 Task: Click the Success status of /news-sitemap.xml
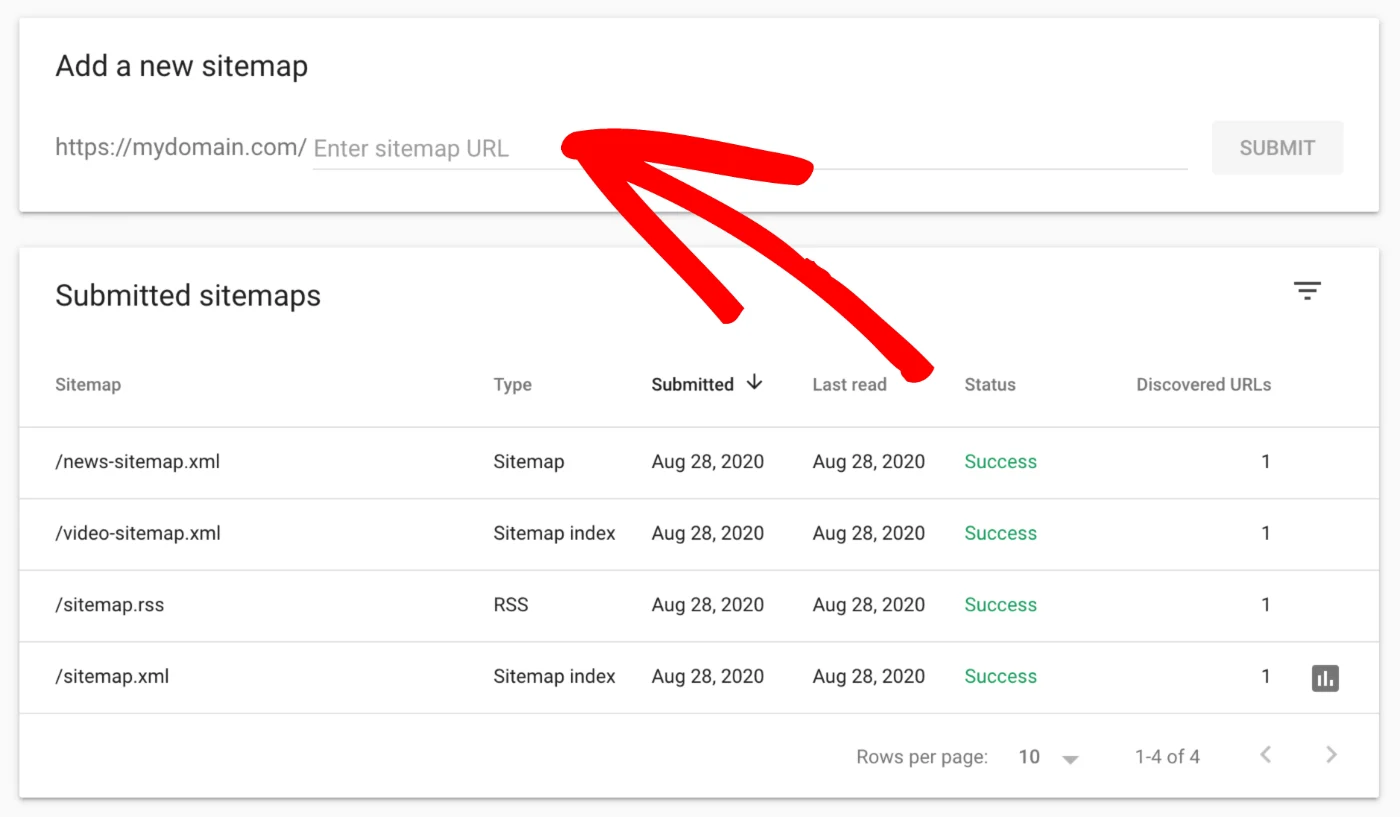[1000, 462]
